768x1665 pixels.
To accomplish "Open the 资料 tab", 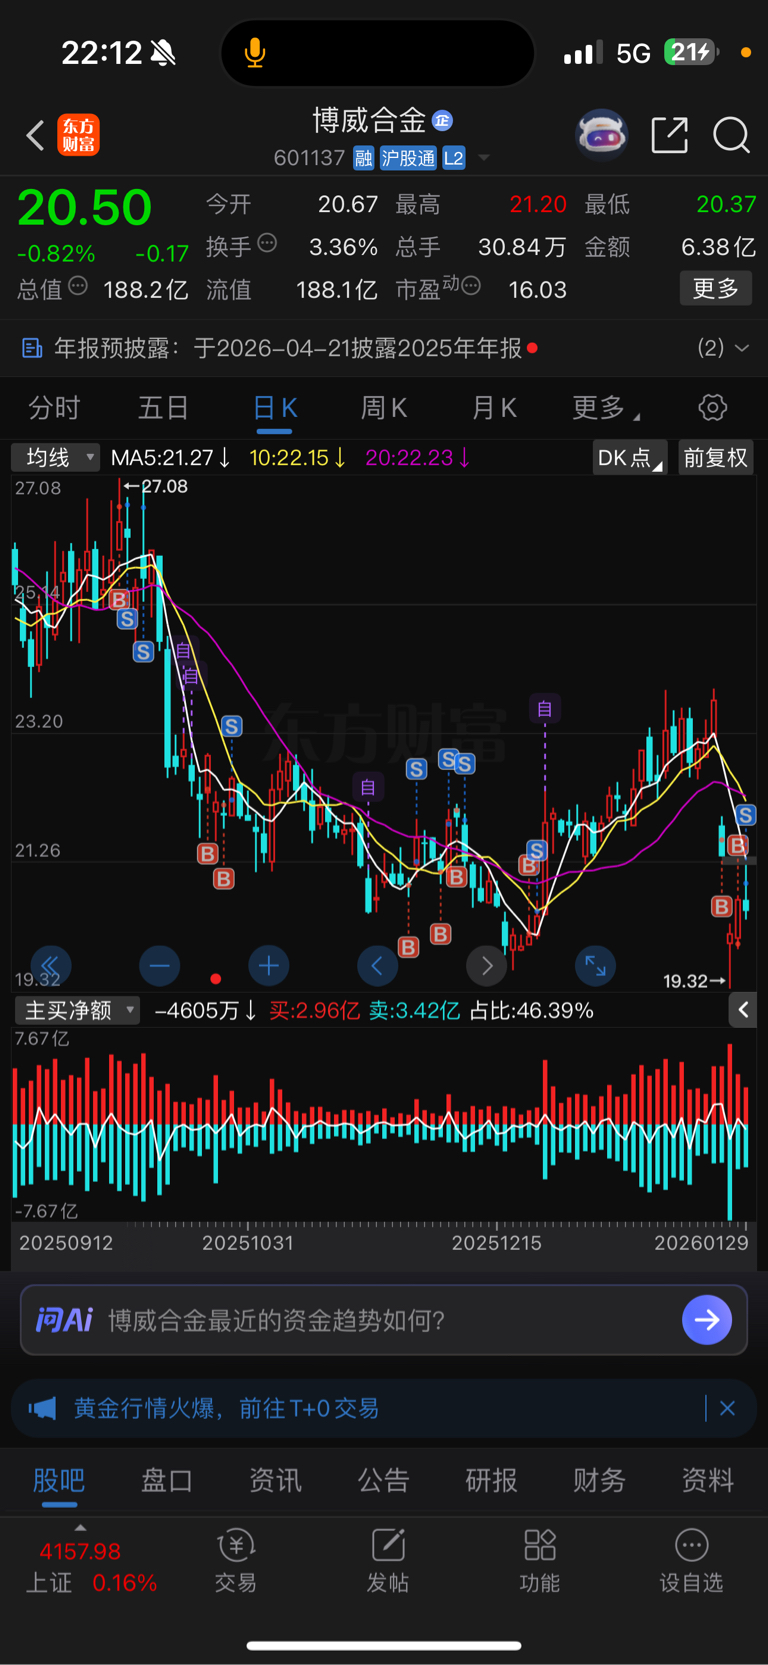I will click(707, 1480).
